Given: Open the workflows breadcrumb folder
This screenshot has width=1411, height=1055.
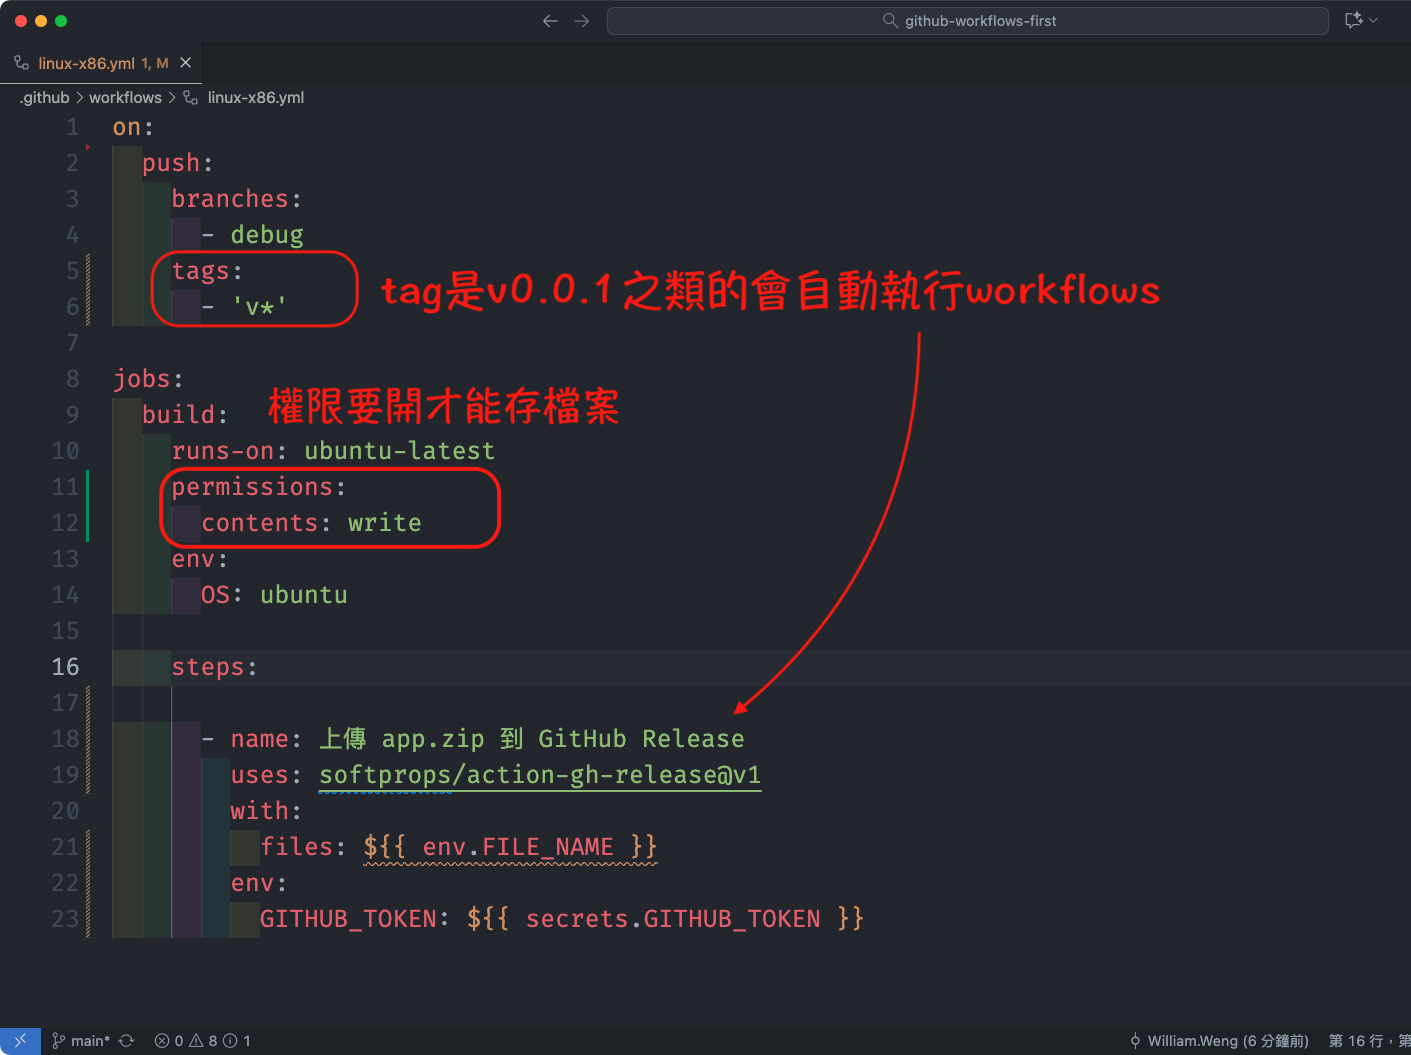Looking at the screenshot, I should [125, 97].
